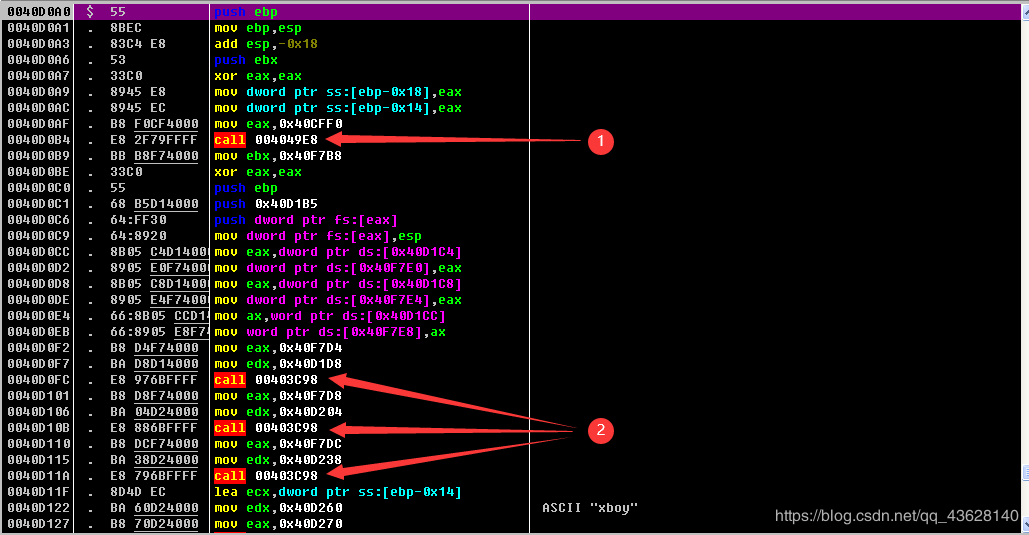Select the instruction "mov eax,0x40D270"
The image size is (1029, 535).
(x=278, y=524)
